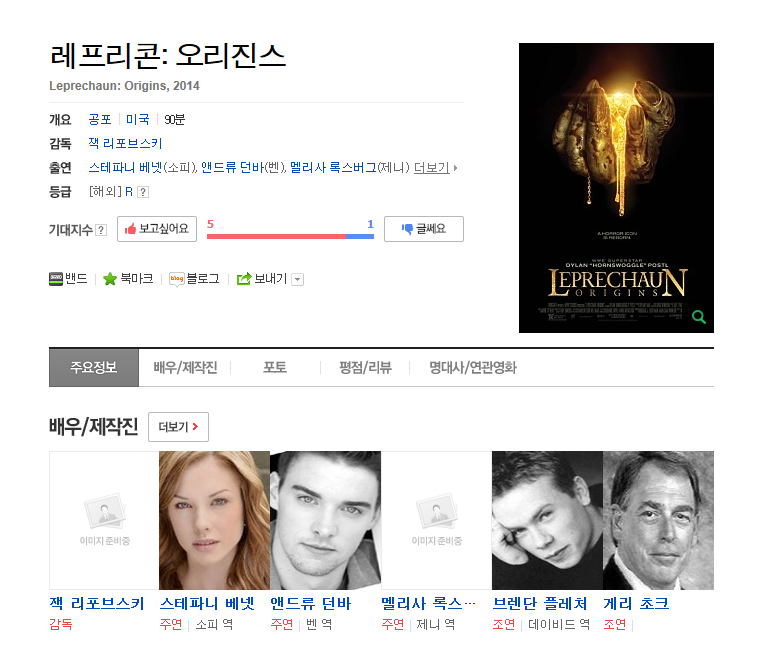Share to blog via 블로그 icon

pyautogui.click(x=176, y=279)
